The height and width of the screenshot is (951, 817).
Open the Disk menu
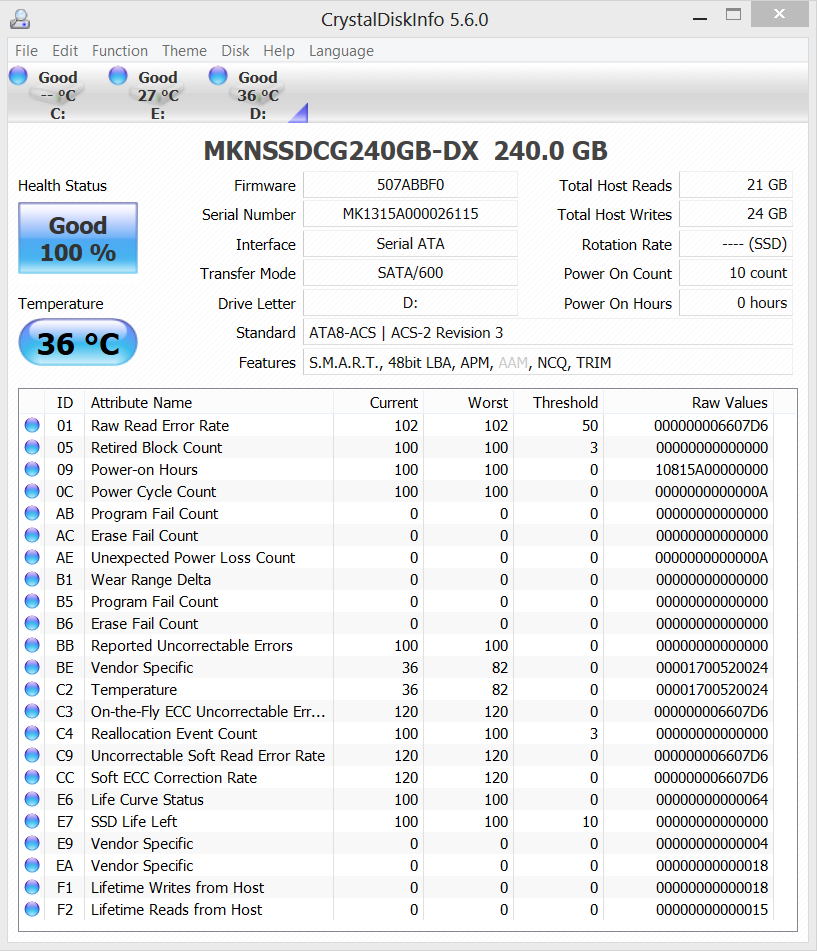pyautogui.click(x=235, y=51)
